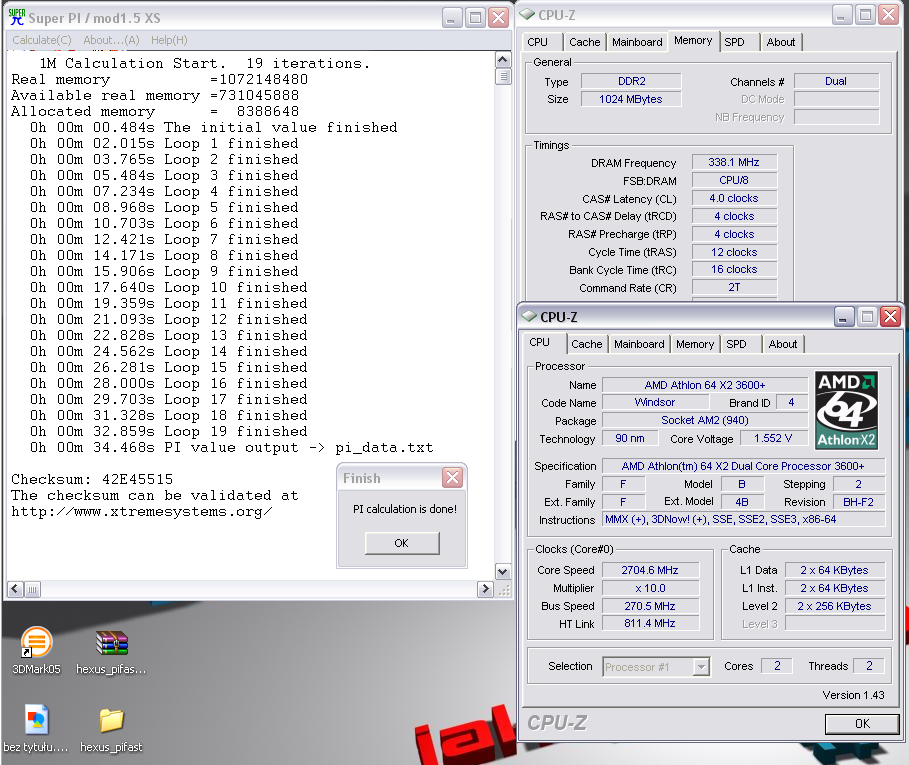Click the Core Voltage value 1.552 V
Viewport: 909px width, 765px height.
click(x=773, y=438)
